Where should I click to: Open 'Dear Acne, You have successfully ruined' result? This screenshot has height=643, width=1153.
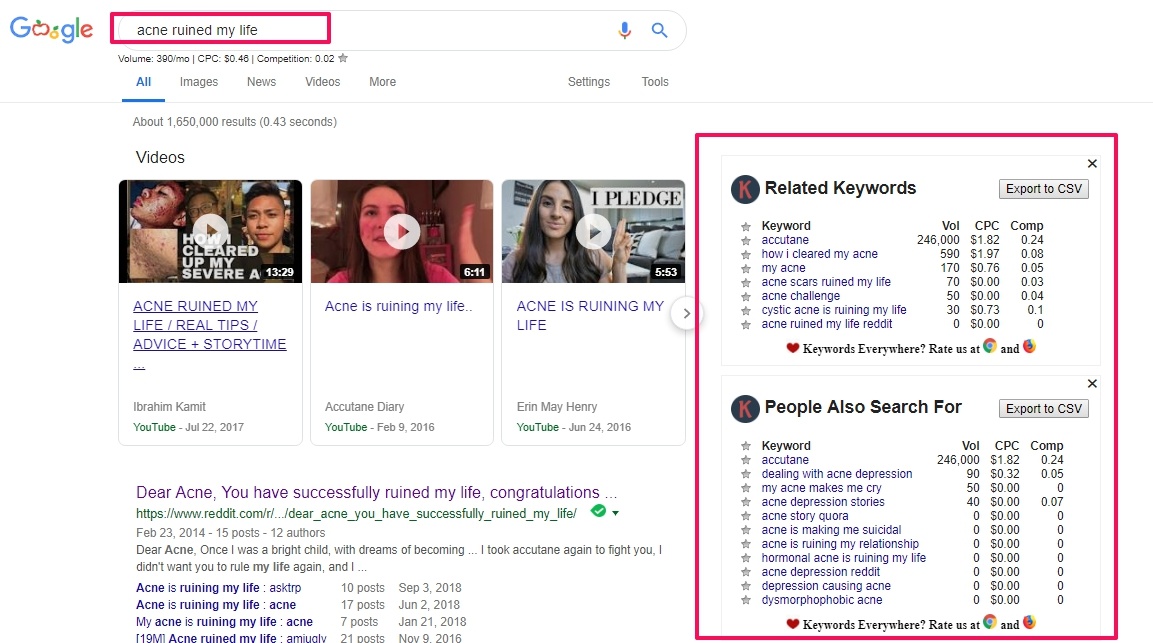tap(376, 492)
